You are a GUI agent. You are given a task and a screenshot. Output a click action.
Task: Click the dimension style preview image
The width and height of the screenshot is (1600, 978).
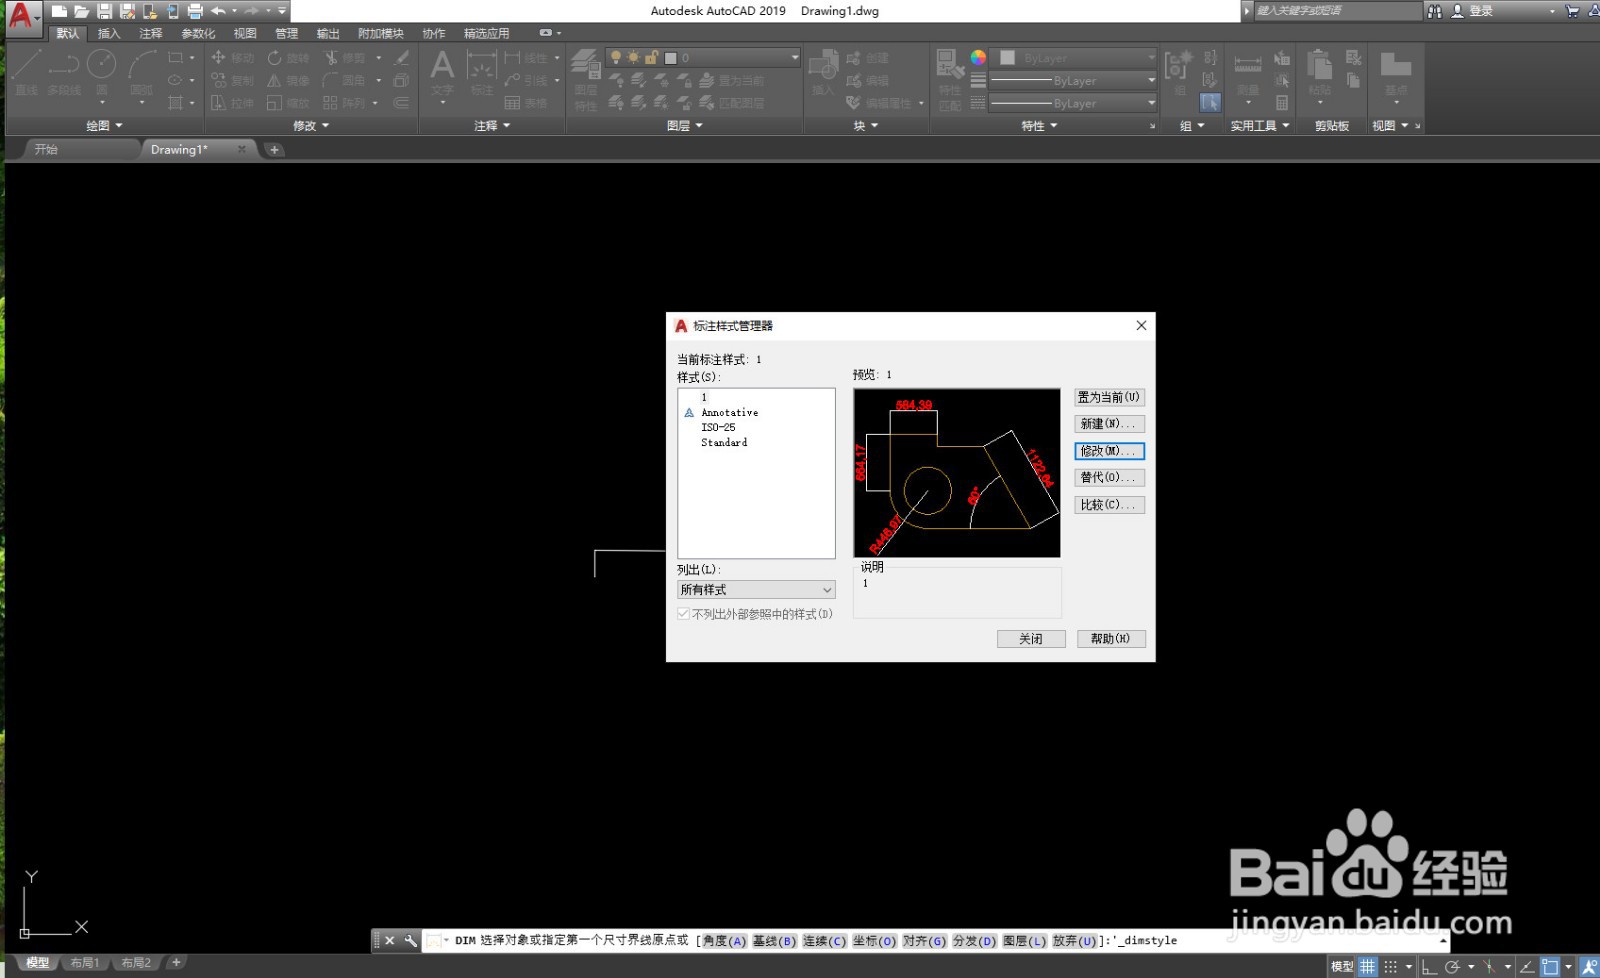957,473
